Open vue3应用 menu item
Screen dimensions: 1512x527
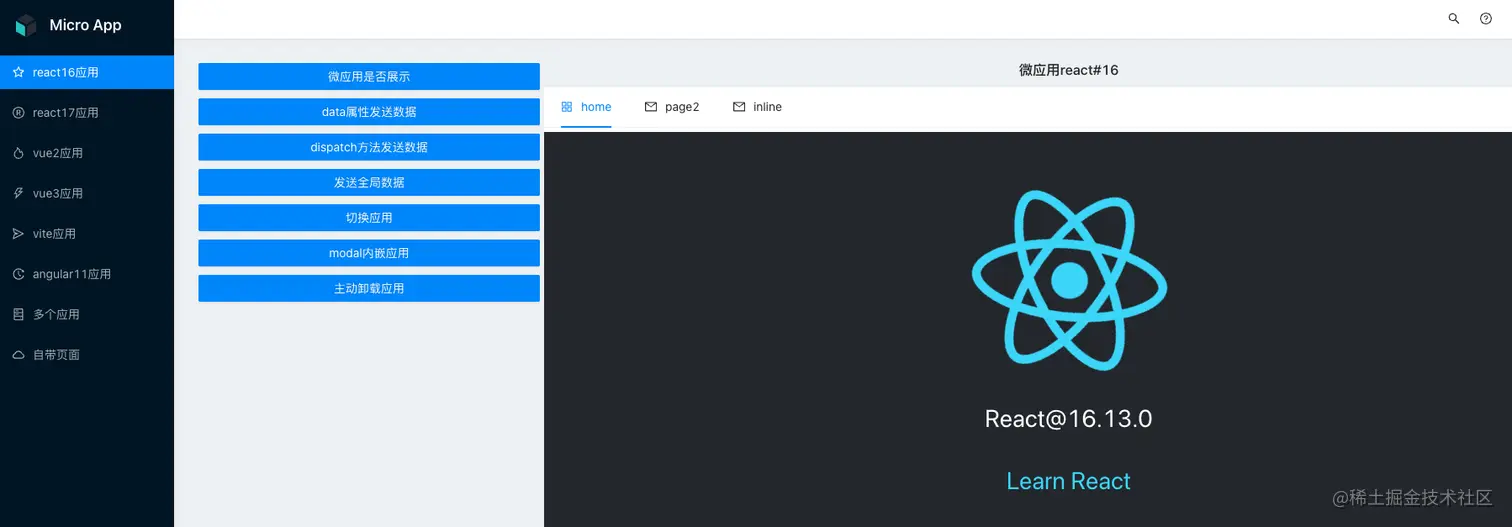87,193
